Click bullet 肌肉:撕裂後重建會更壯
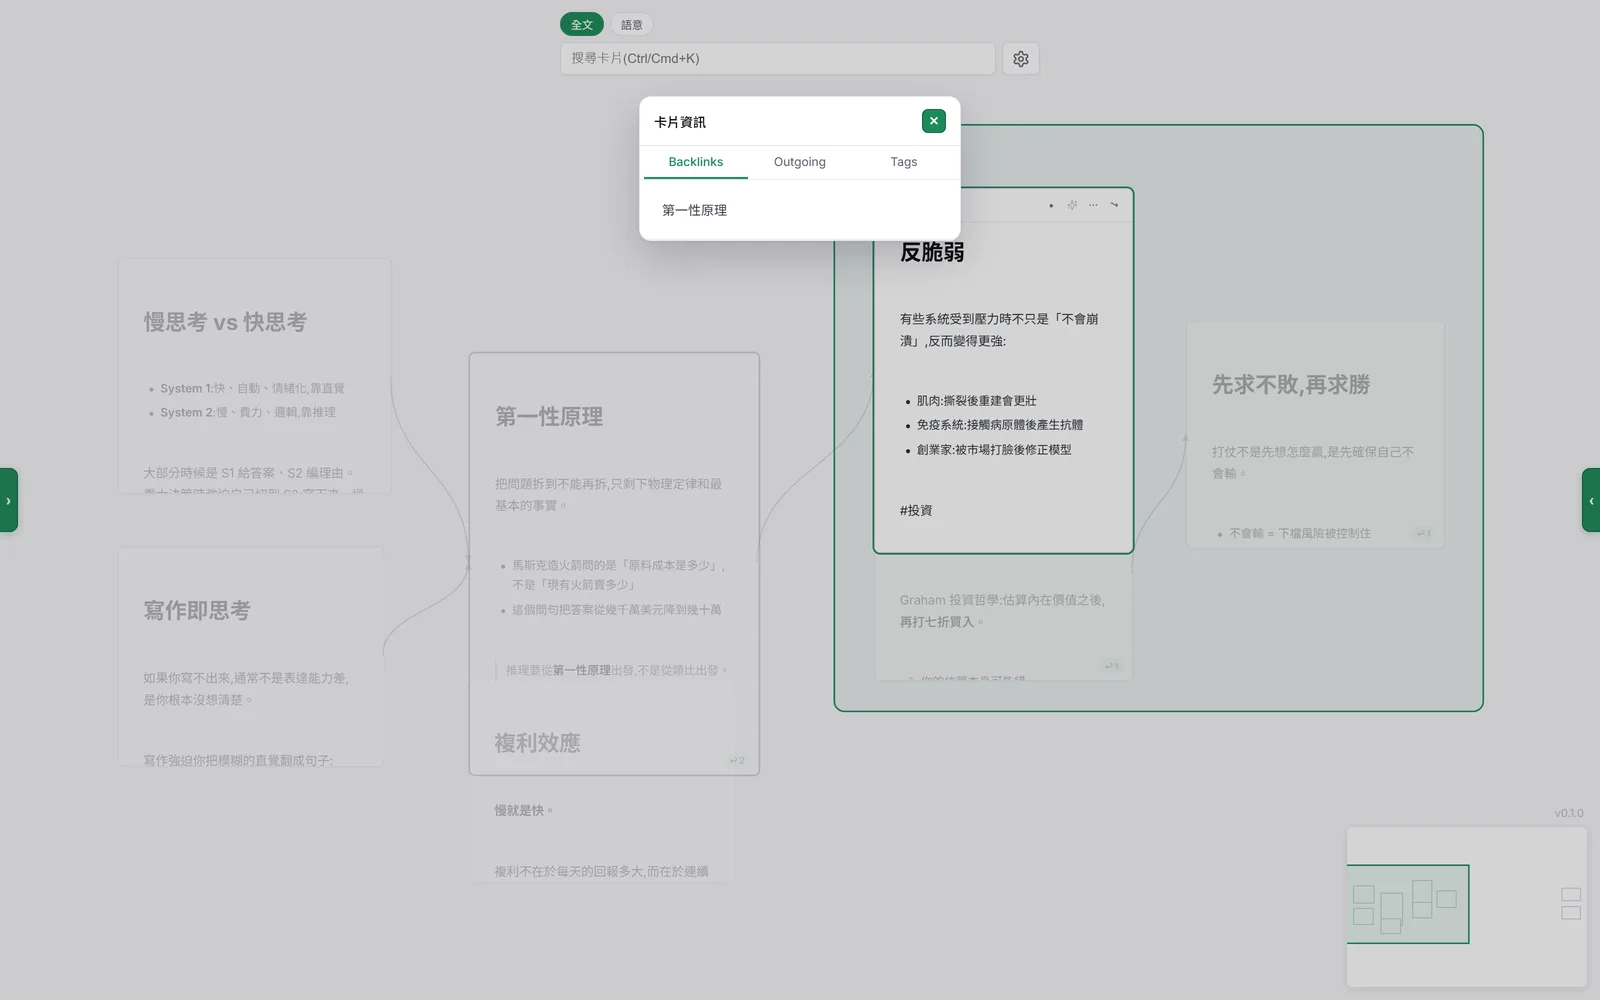The height and width of the screenshot is (1000, 1600). [x=977, y=401]
